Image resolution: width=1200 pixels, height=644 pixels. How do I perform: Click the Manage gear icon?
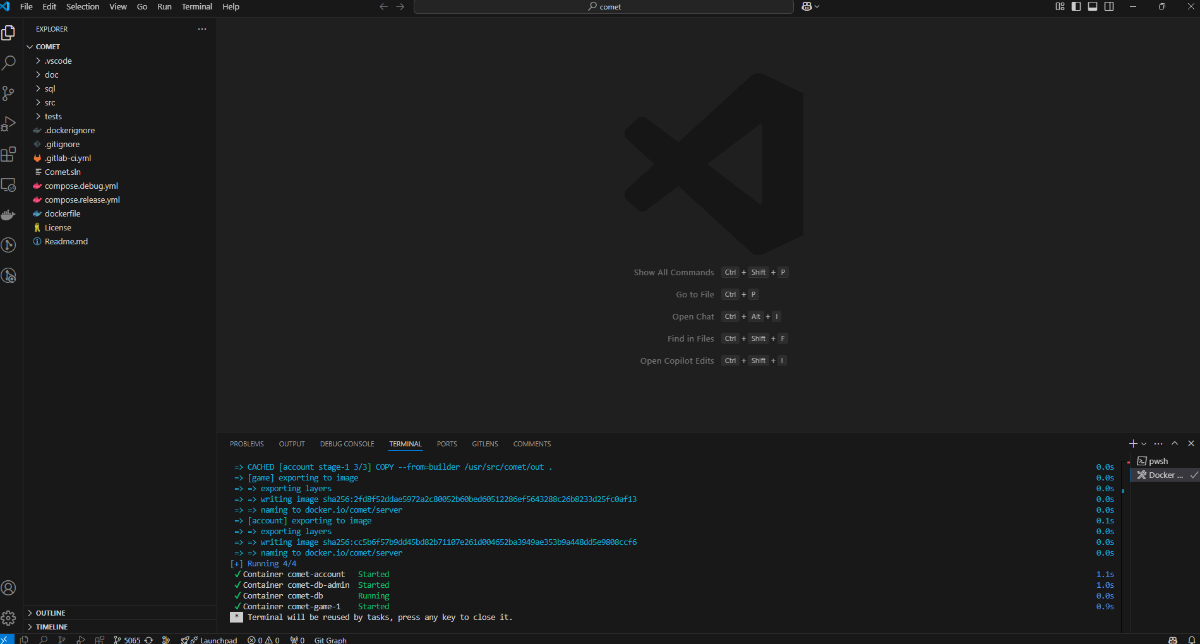[x=9, y=618]
